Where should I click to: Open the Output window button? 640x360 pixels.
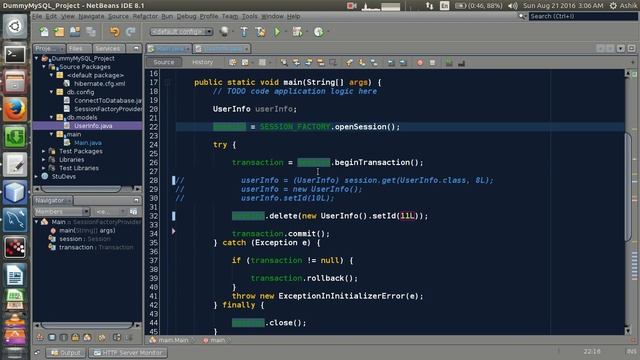pos(66,353)
